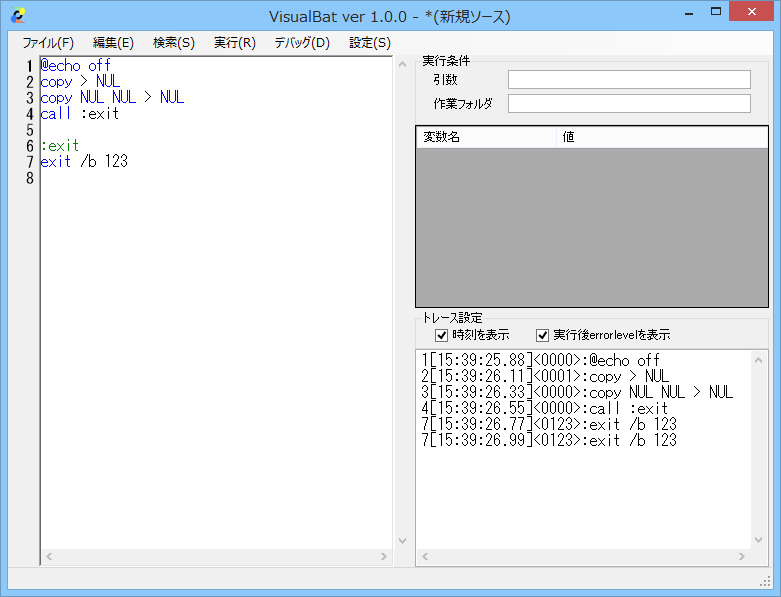
Task: Open the デバッグ(D) menu
Action: (x=302, y=43)
